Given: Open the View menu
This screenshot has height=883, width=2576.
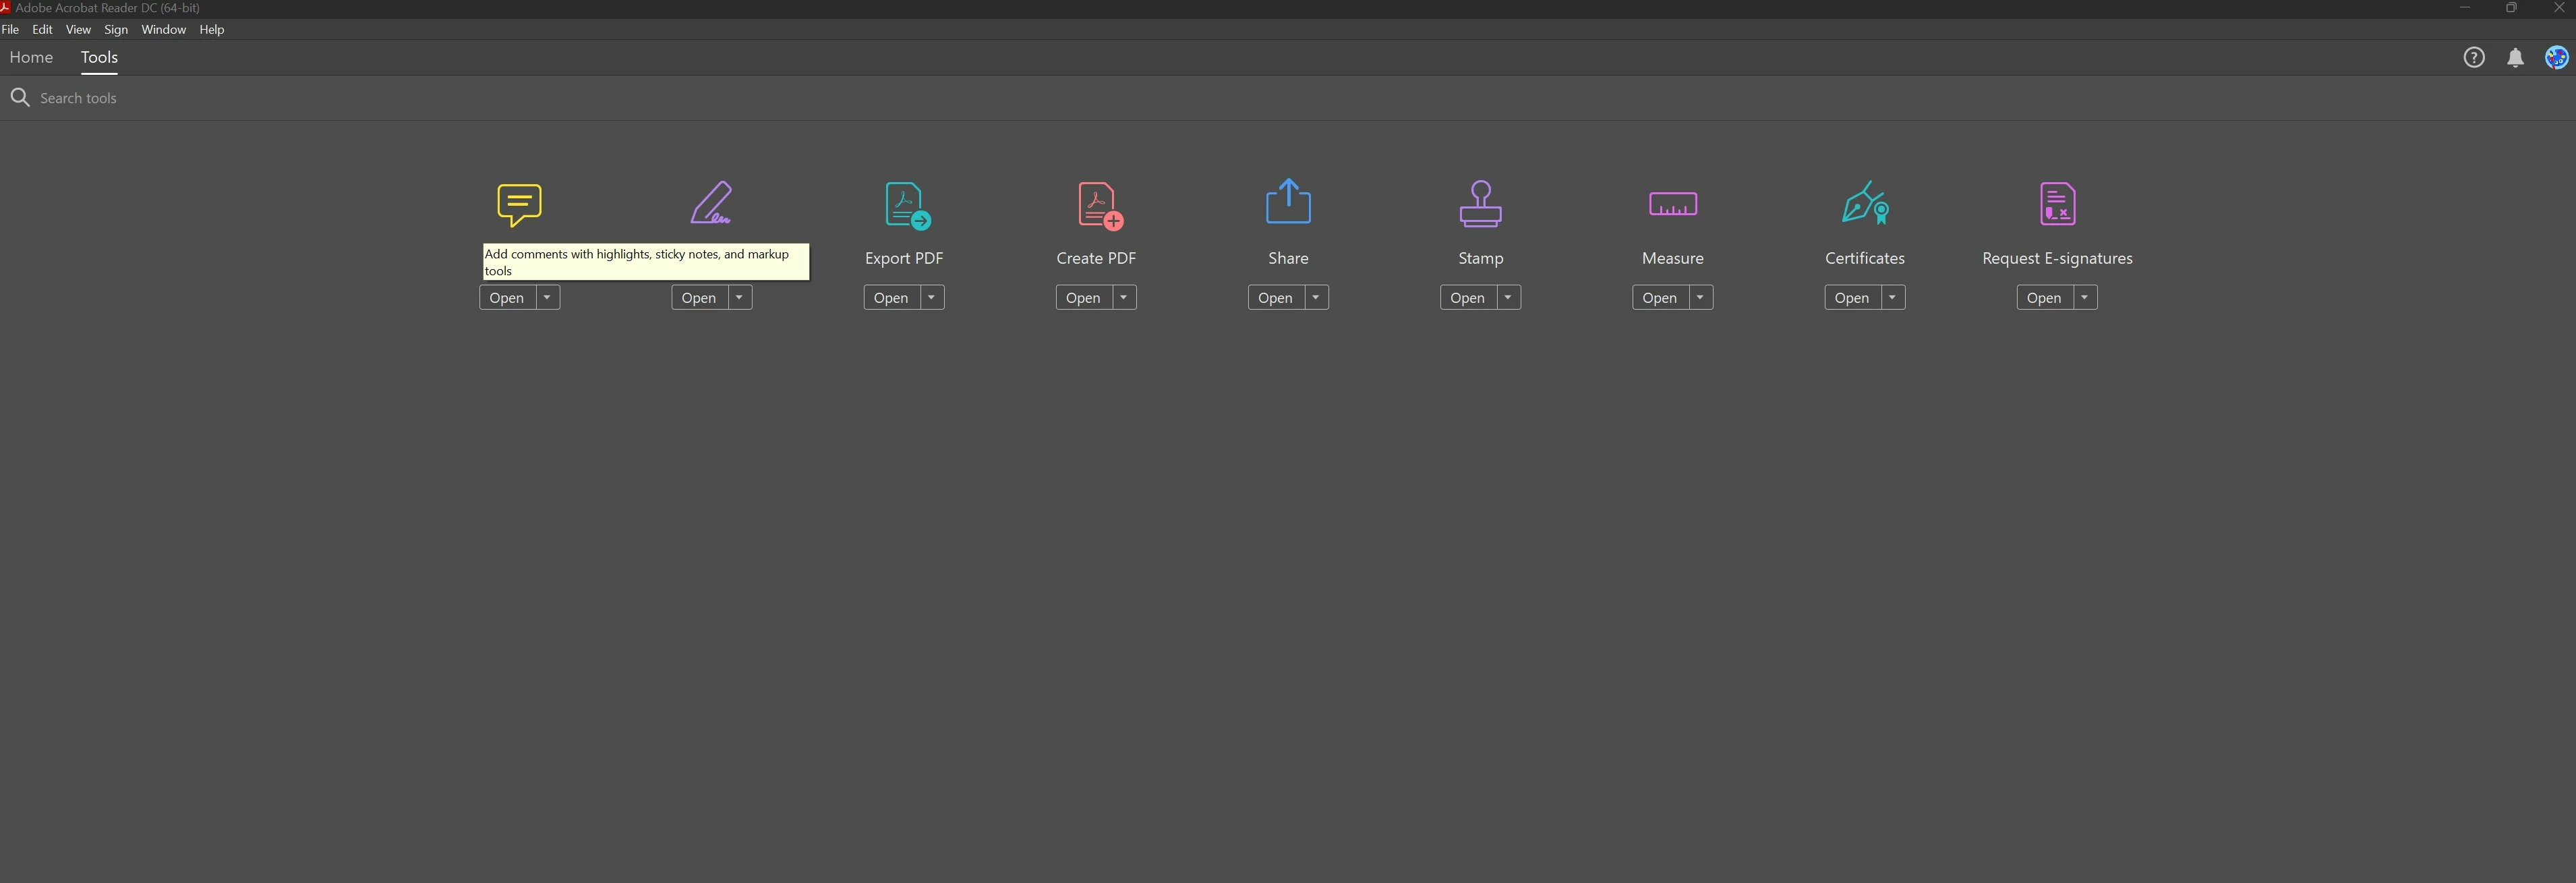Looking at the screenshot, I should coord(78,30).
